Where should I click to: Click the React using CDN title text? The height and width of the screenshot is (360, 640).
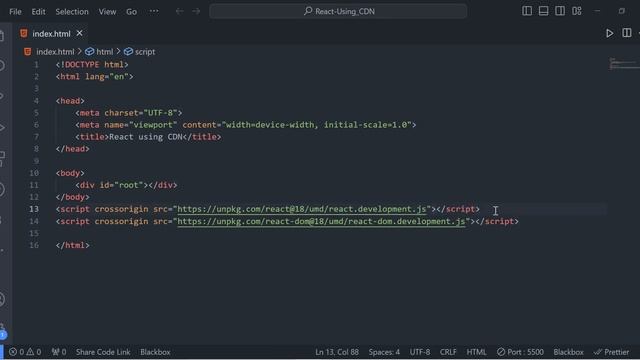click(x=145, y=137)
